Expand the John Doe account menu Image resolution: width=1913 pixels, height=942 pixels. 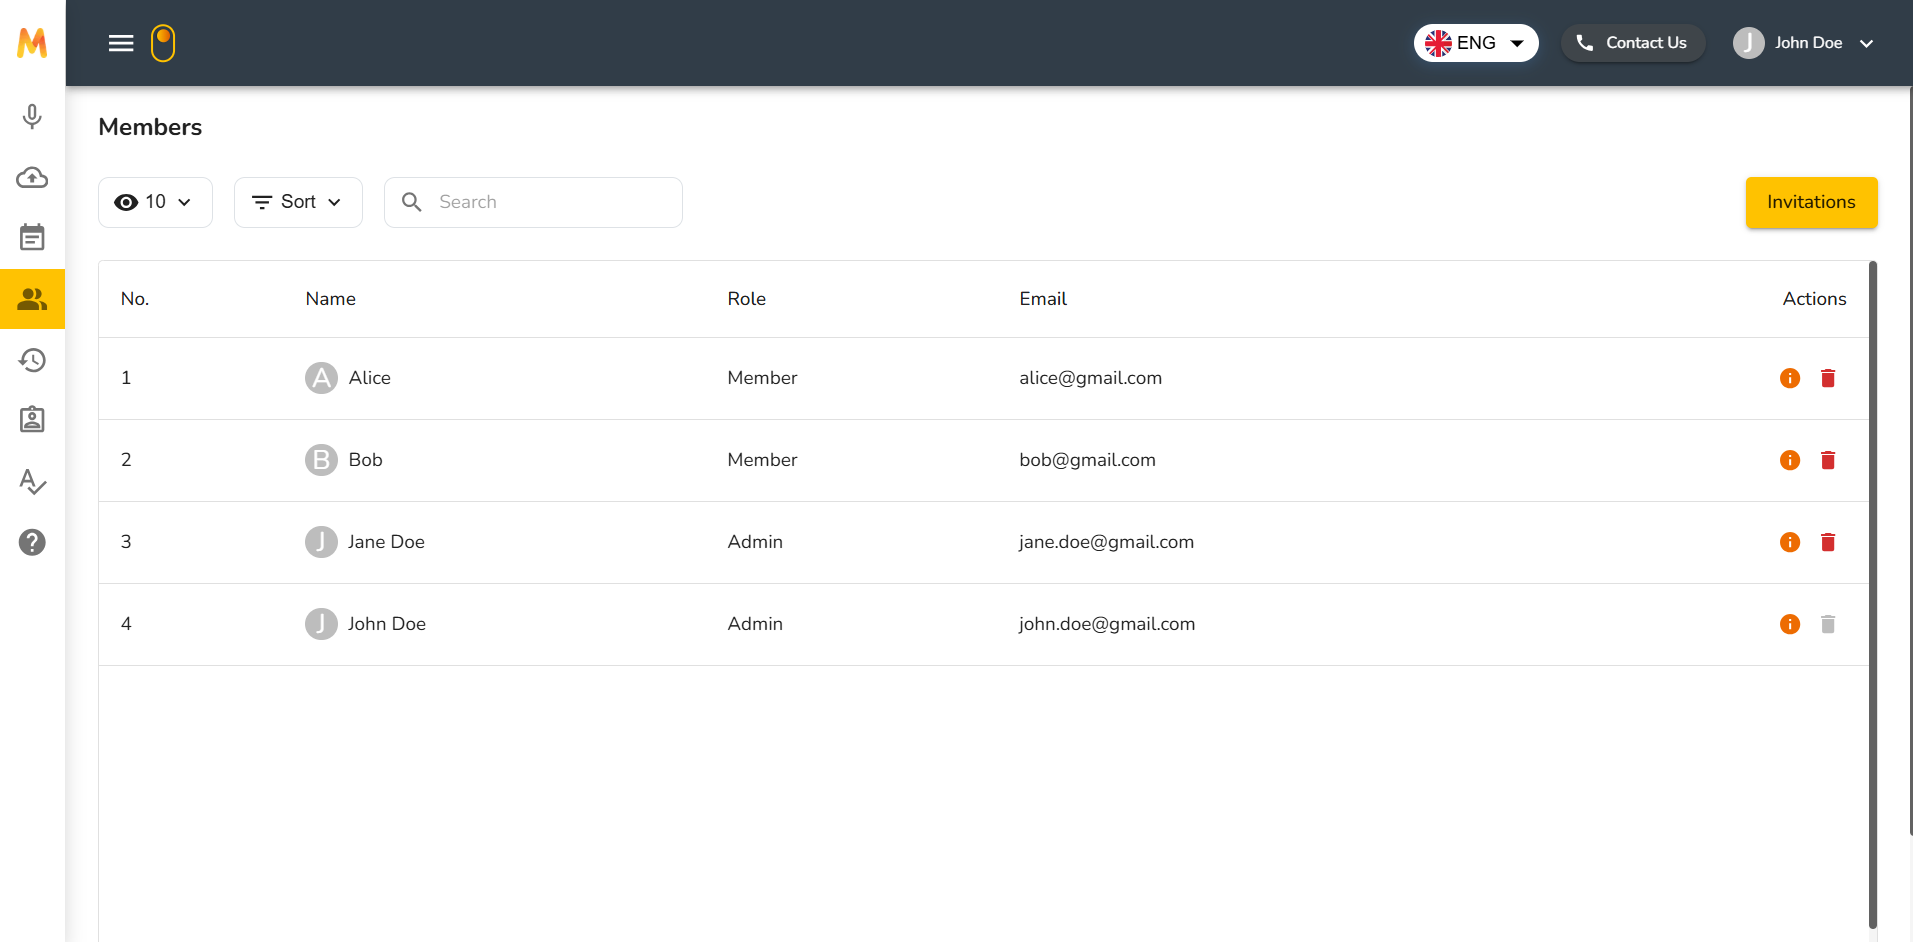1804,43
